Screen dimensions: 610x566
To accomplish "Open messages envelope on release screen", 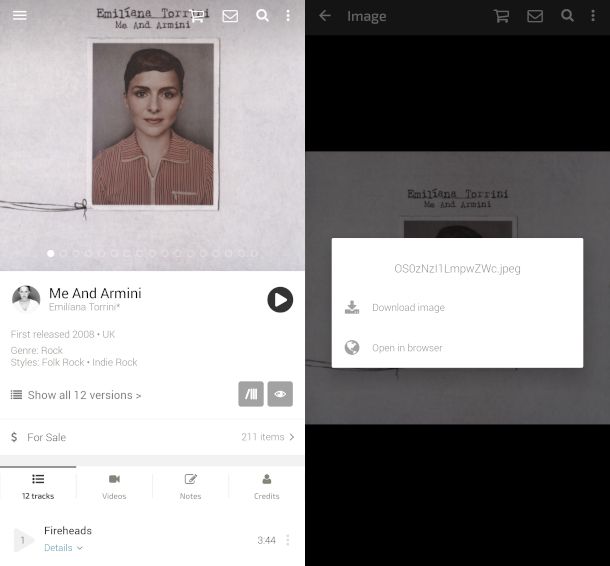I will click(230, 16).
